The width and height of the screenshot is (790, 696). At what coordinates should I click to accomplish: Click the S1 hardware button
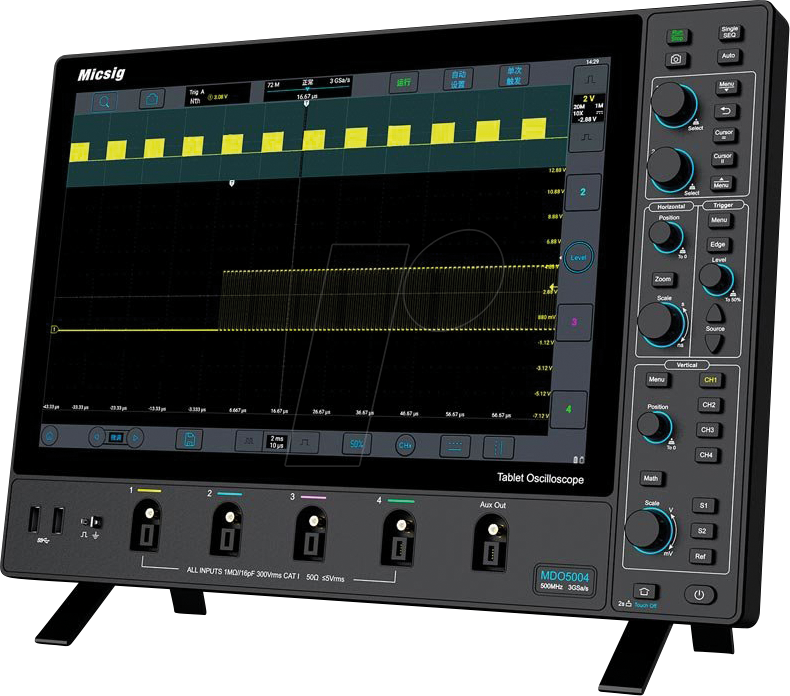pyautogui.click(x=703, y=505)
